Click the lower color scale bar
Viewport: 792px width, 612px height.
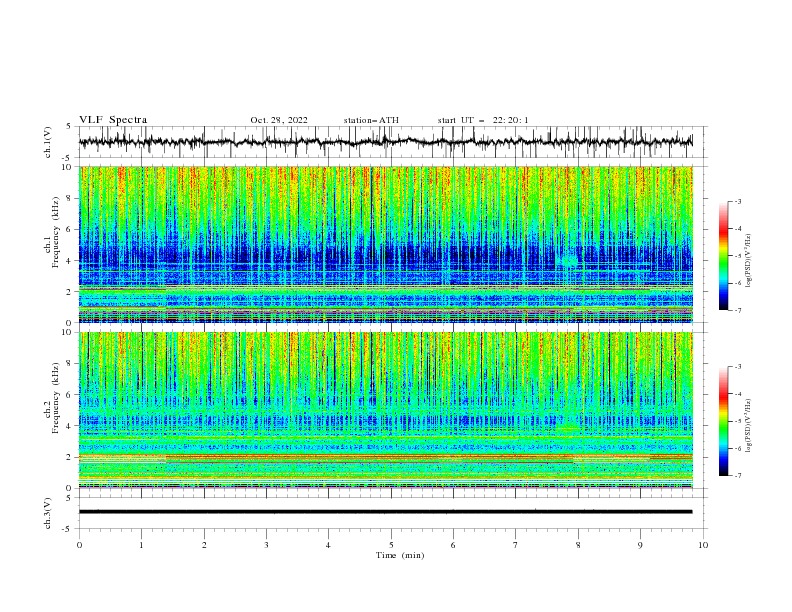coord(723,421)
